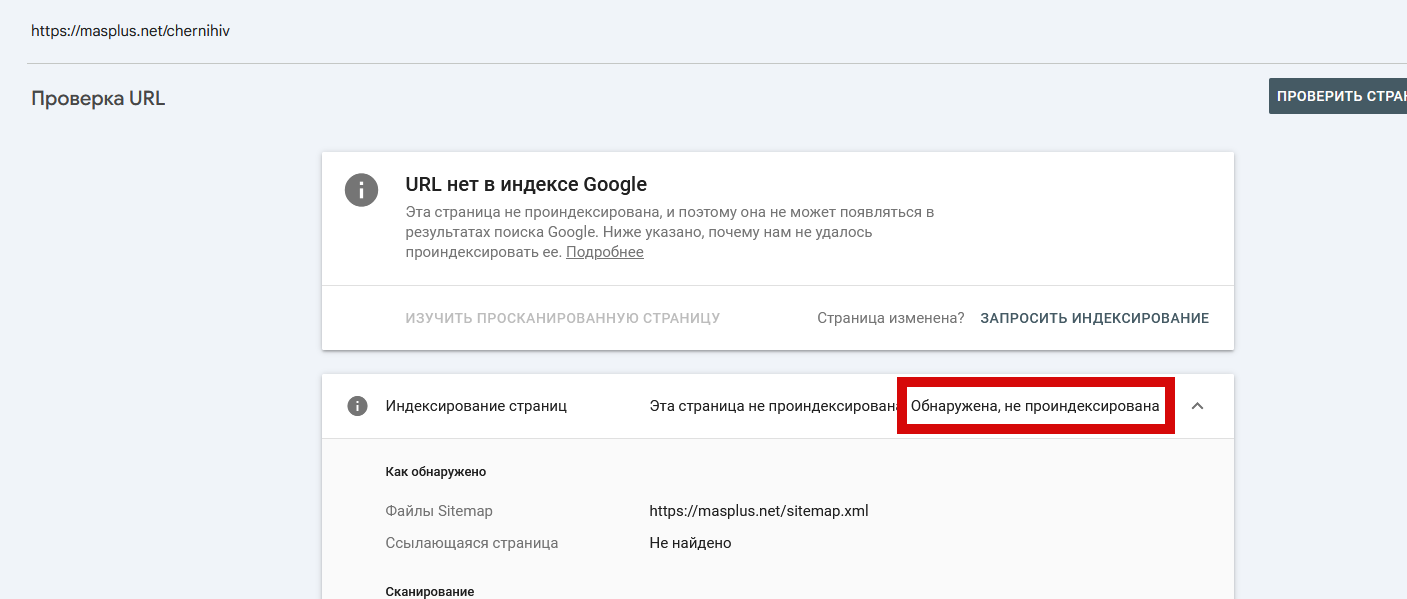
Task: Click the "Не найдено" referring page value
Action: (x=690, y=543)
